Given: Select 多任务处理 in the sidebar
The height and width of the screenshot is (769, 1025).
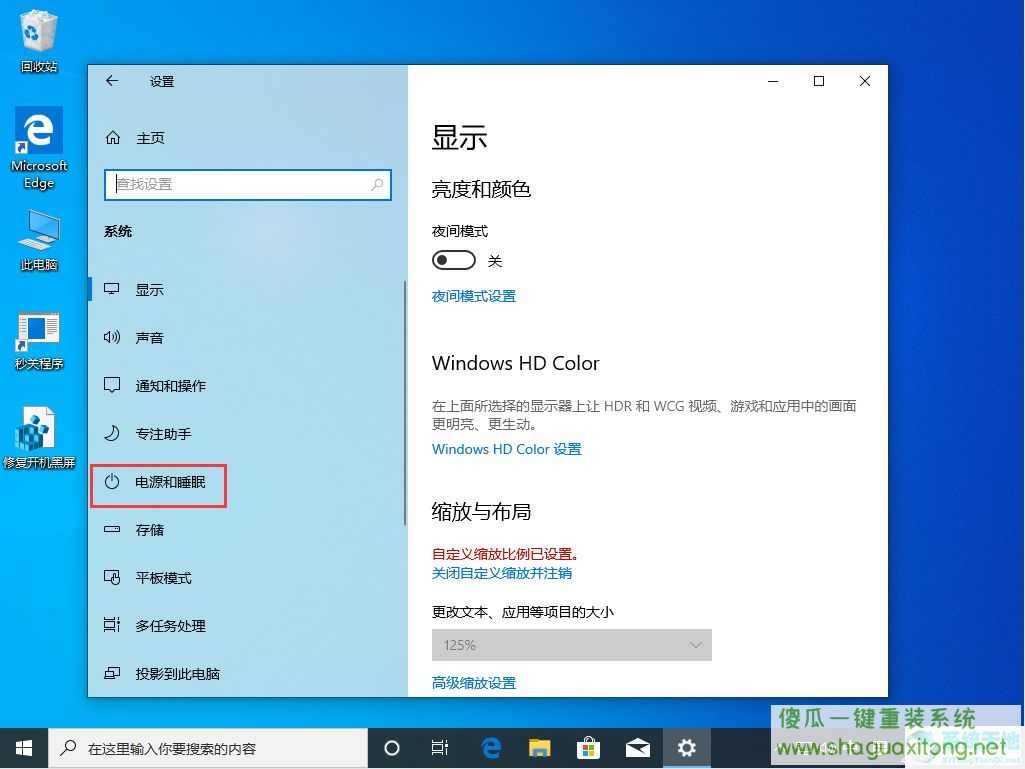Looking at the screenshot, I should (171, 626).
